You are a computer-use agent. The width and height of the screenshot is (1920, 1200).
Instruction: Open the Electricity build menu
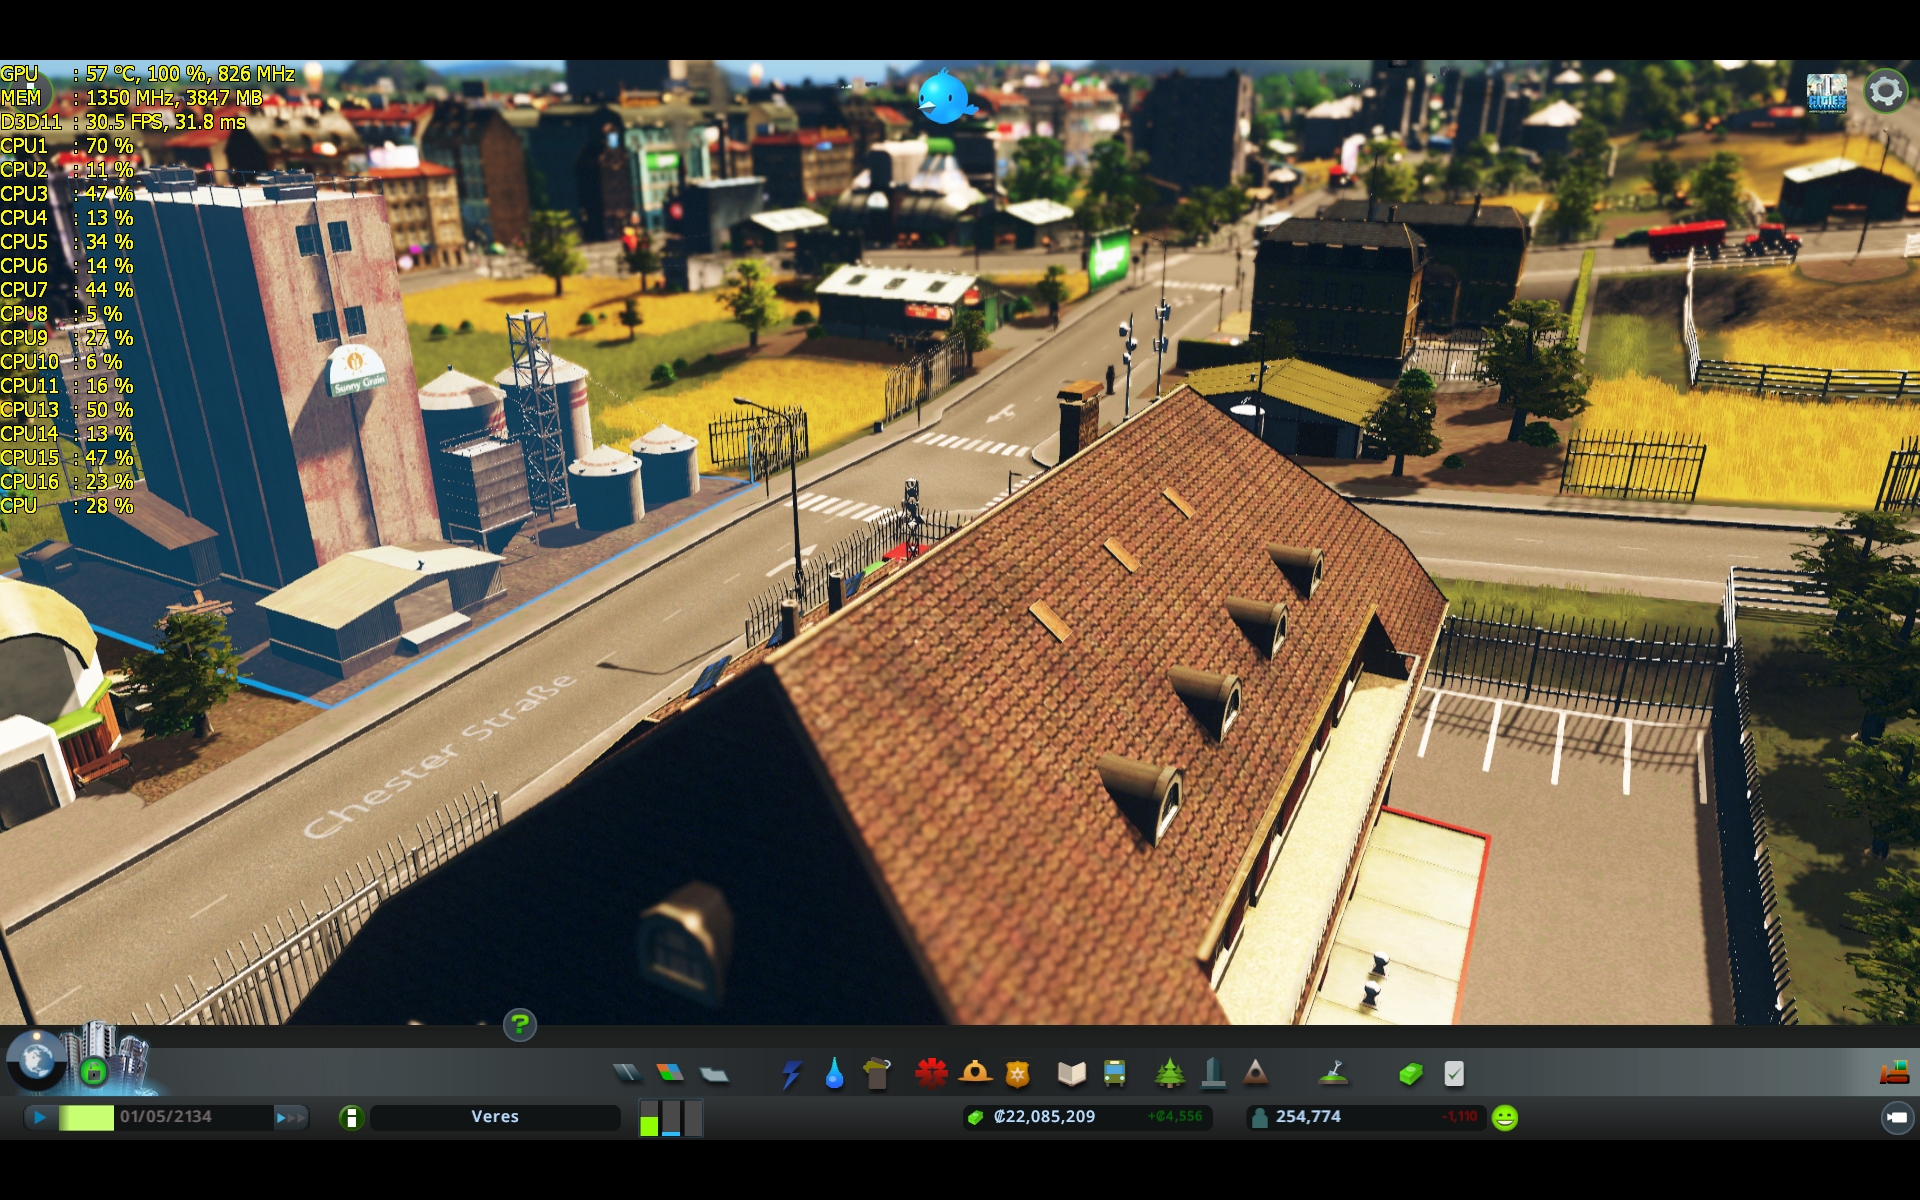click(791, 1074)
